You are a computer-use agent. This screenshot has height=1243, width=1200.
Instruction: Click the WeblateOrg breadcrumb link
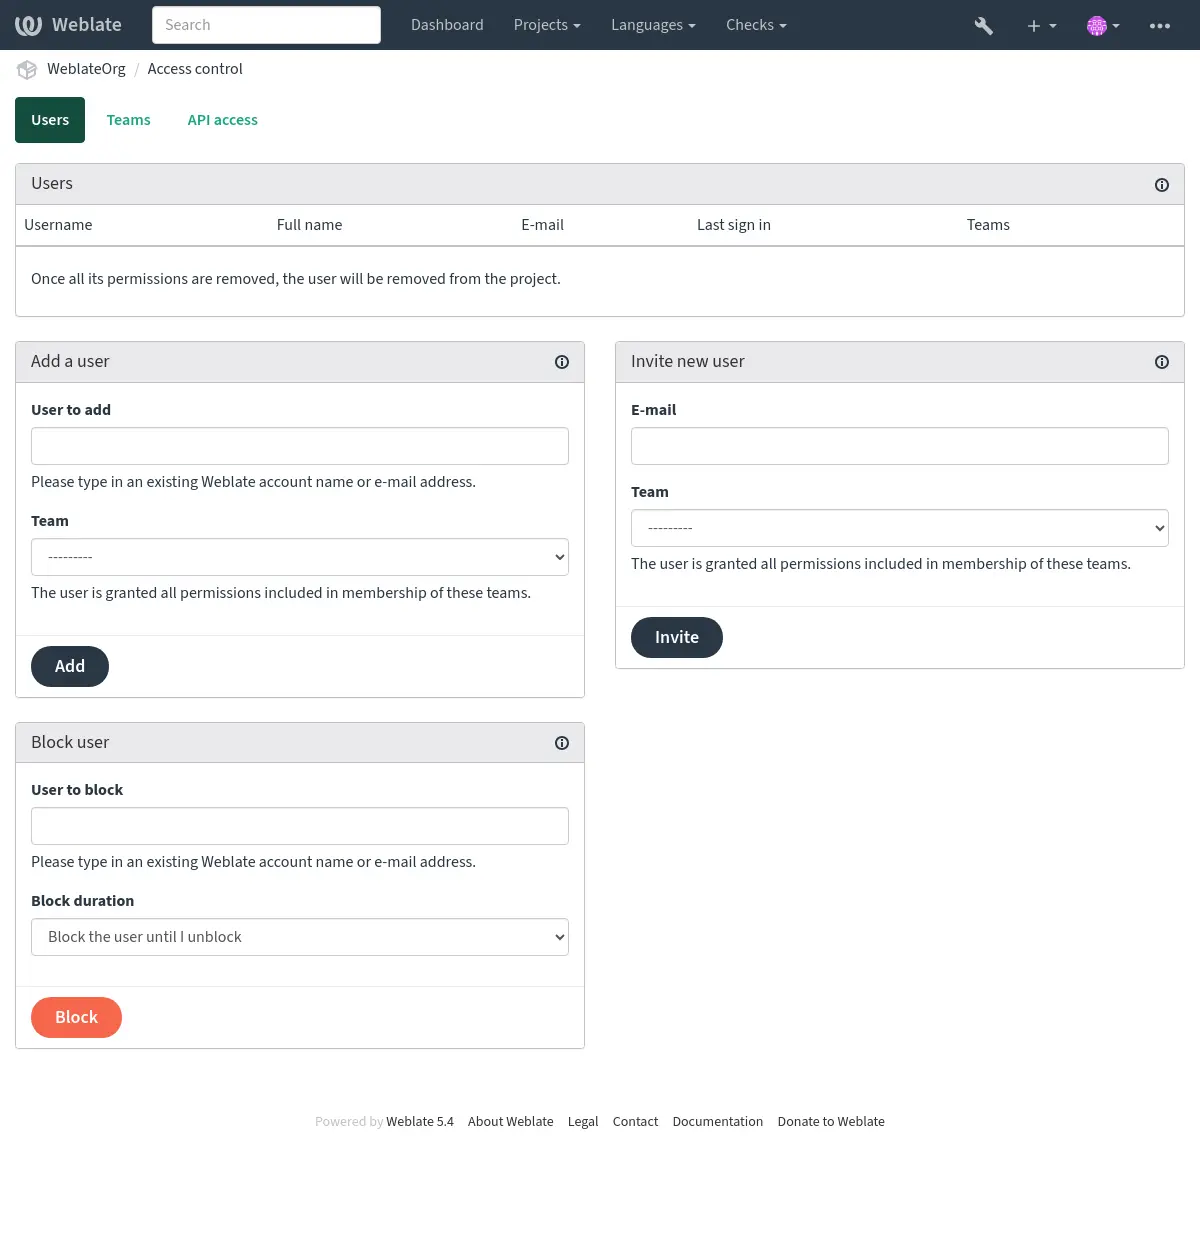(86, 69)
